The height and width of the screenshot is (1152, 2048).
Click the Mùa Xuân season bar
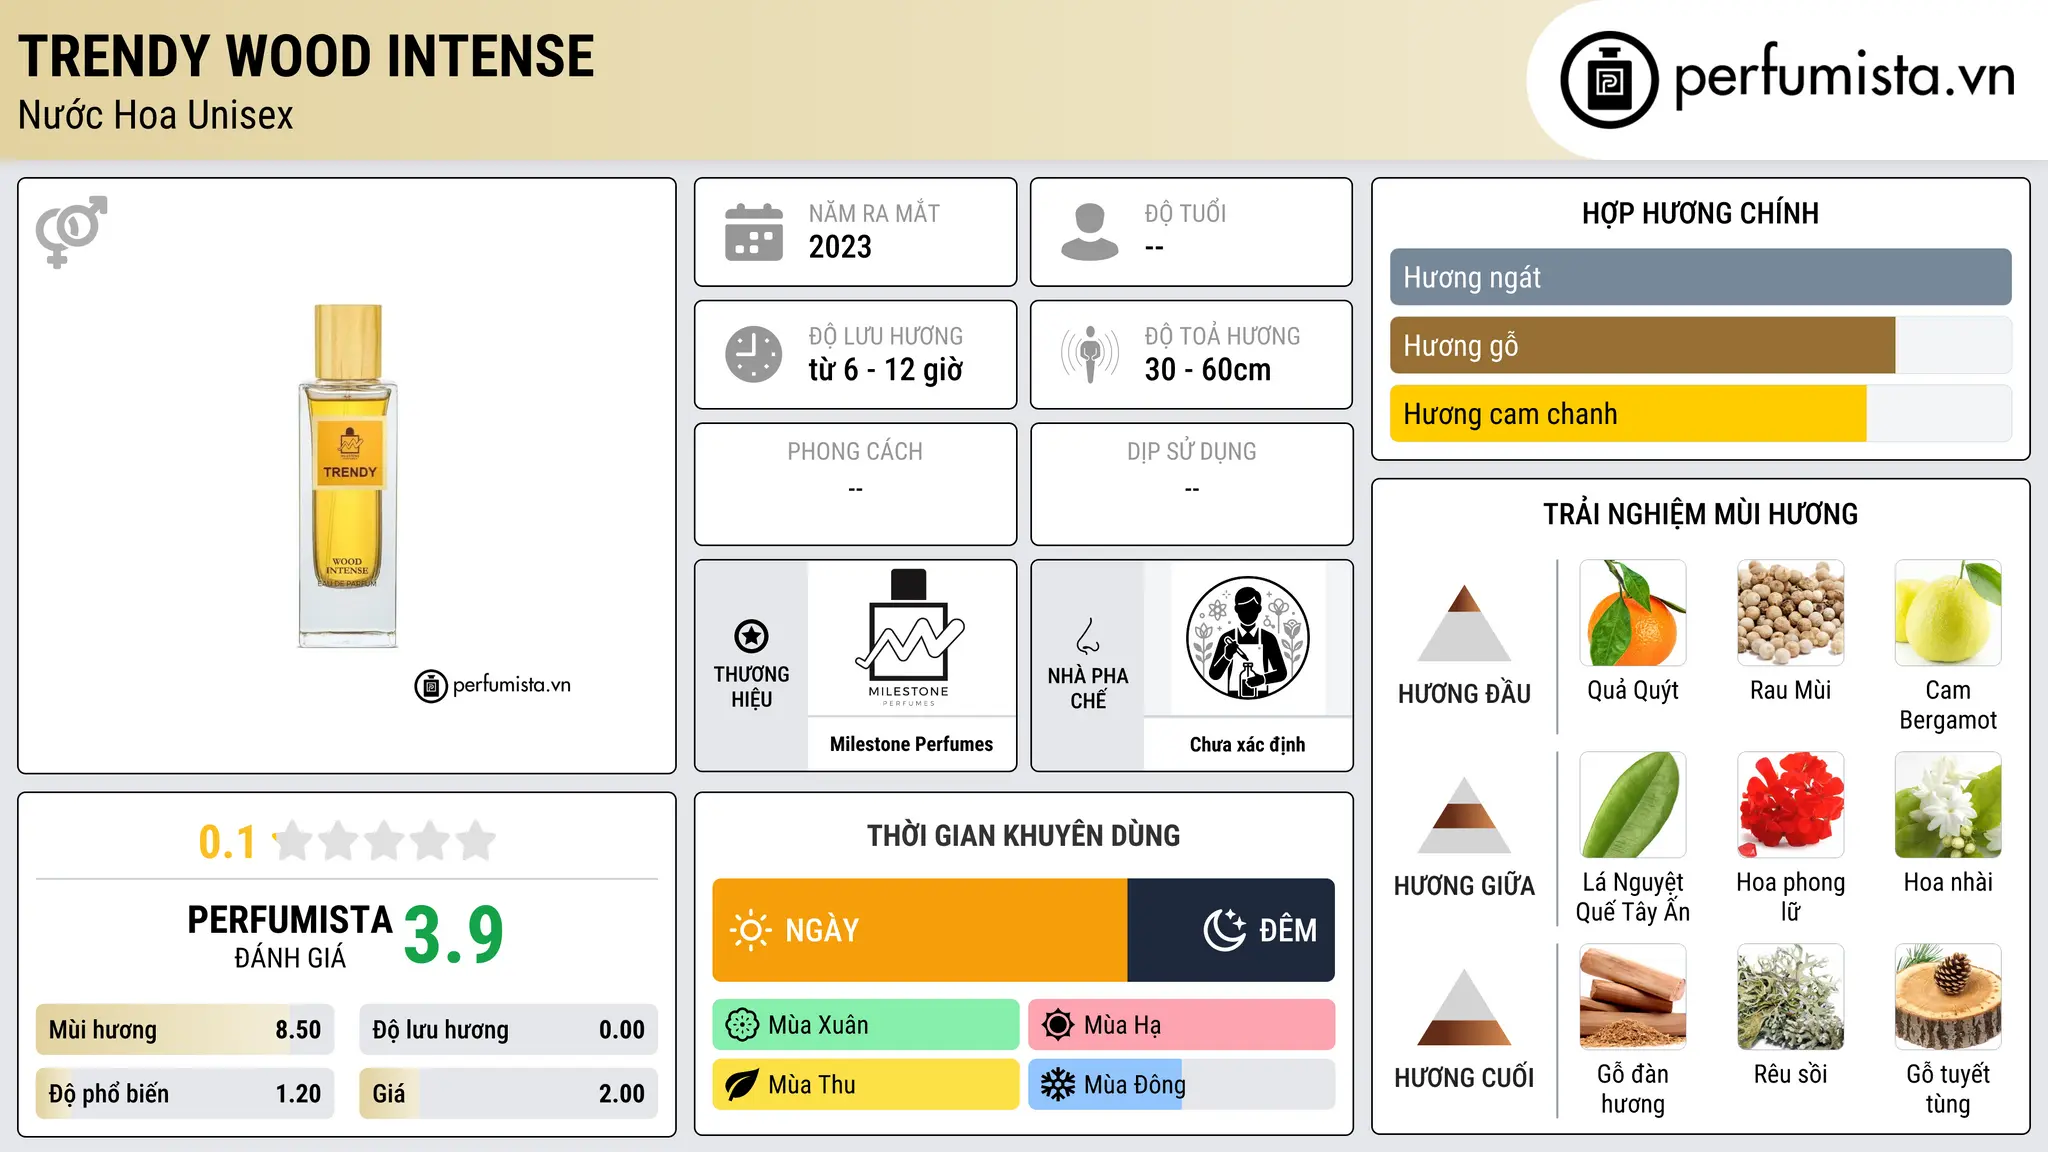coord(866,1025)
